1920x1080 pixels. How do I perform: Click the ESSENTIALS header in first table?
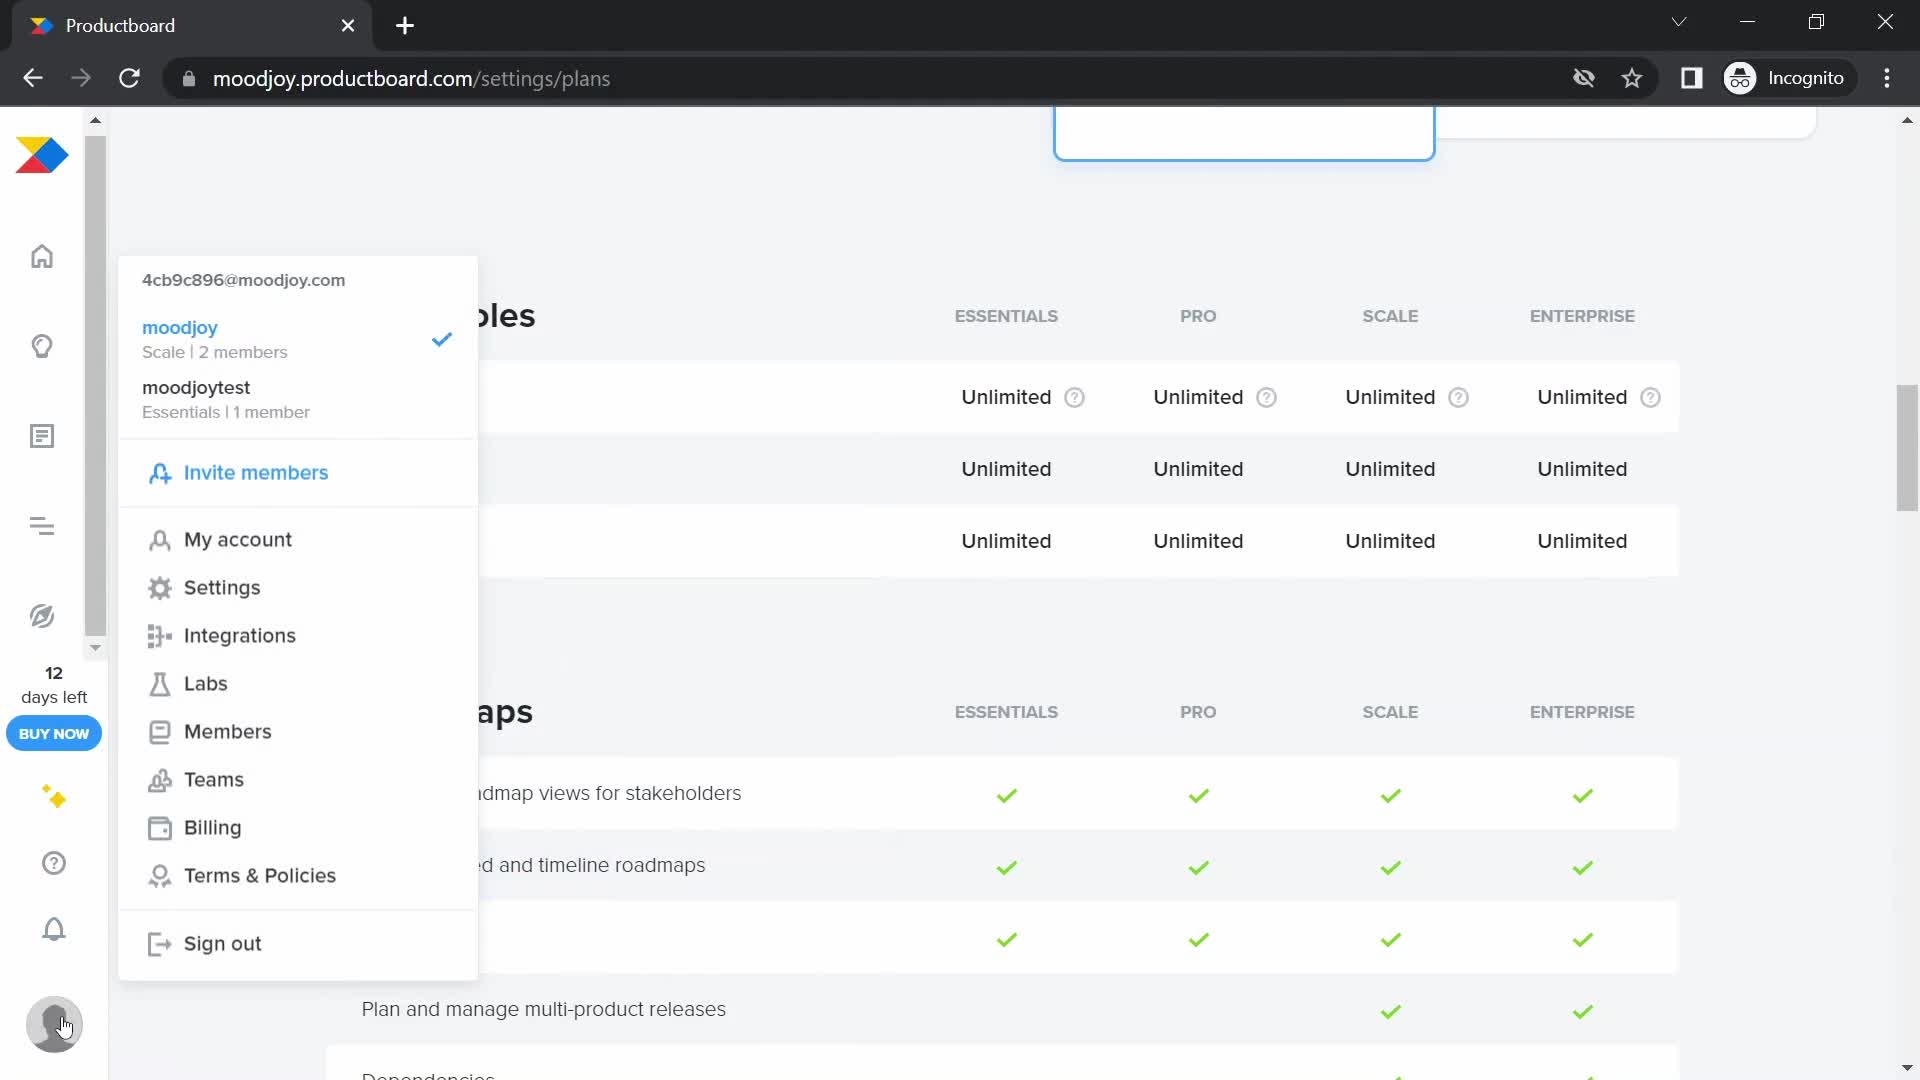point(1006,316)
